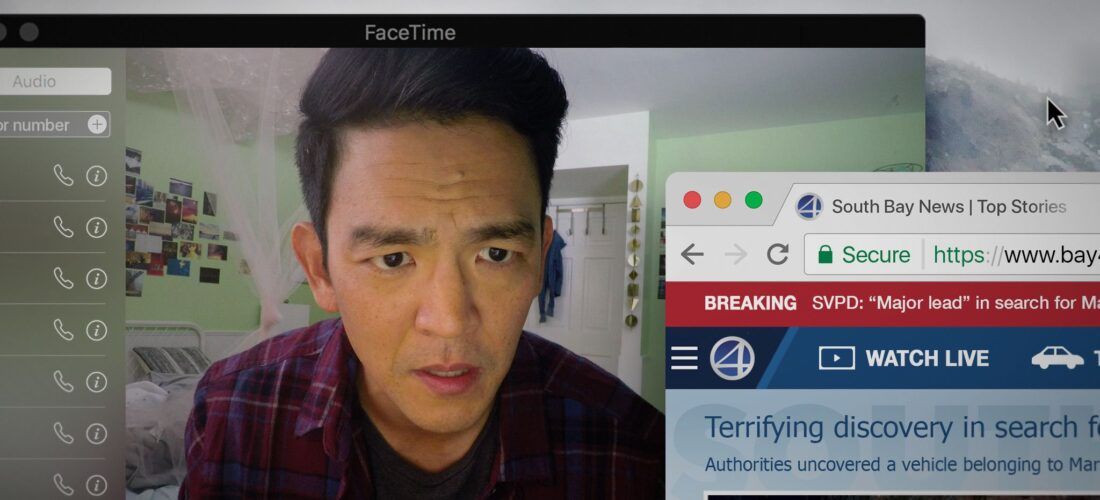The width and height of the screenshot is (1100, 500).
Task: Click the car traffic icon in site navigation
Action: click(1057, 358)
